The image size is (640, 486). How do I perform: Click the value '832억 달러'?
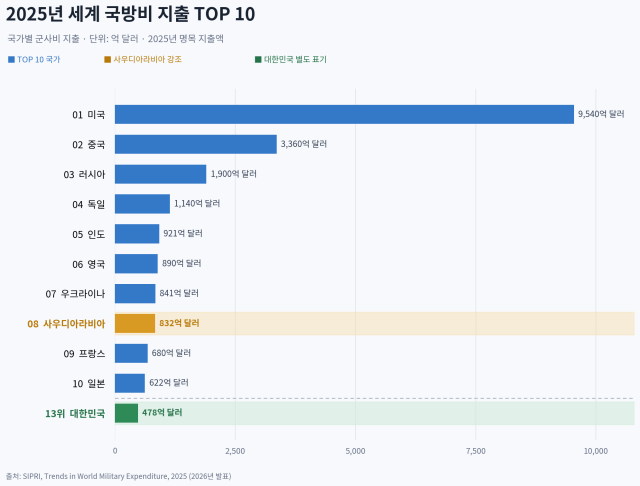click(179, 323)
